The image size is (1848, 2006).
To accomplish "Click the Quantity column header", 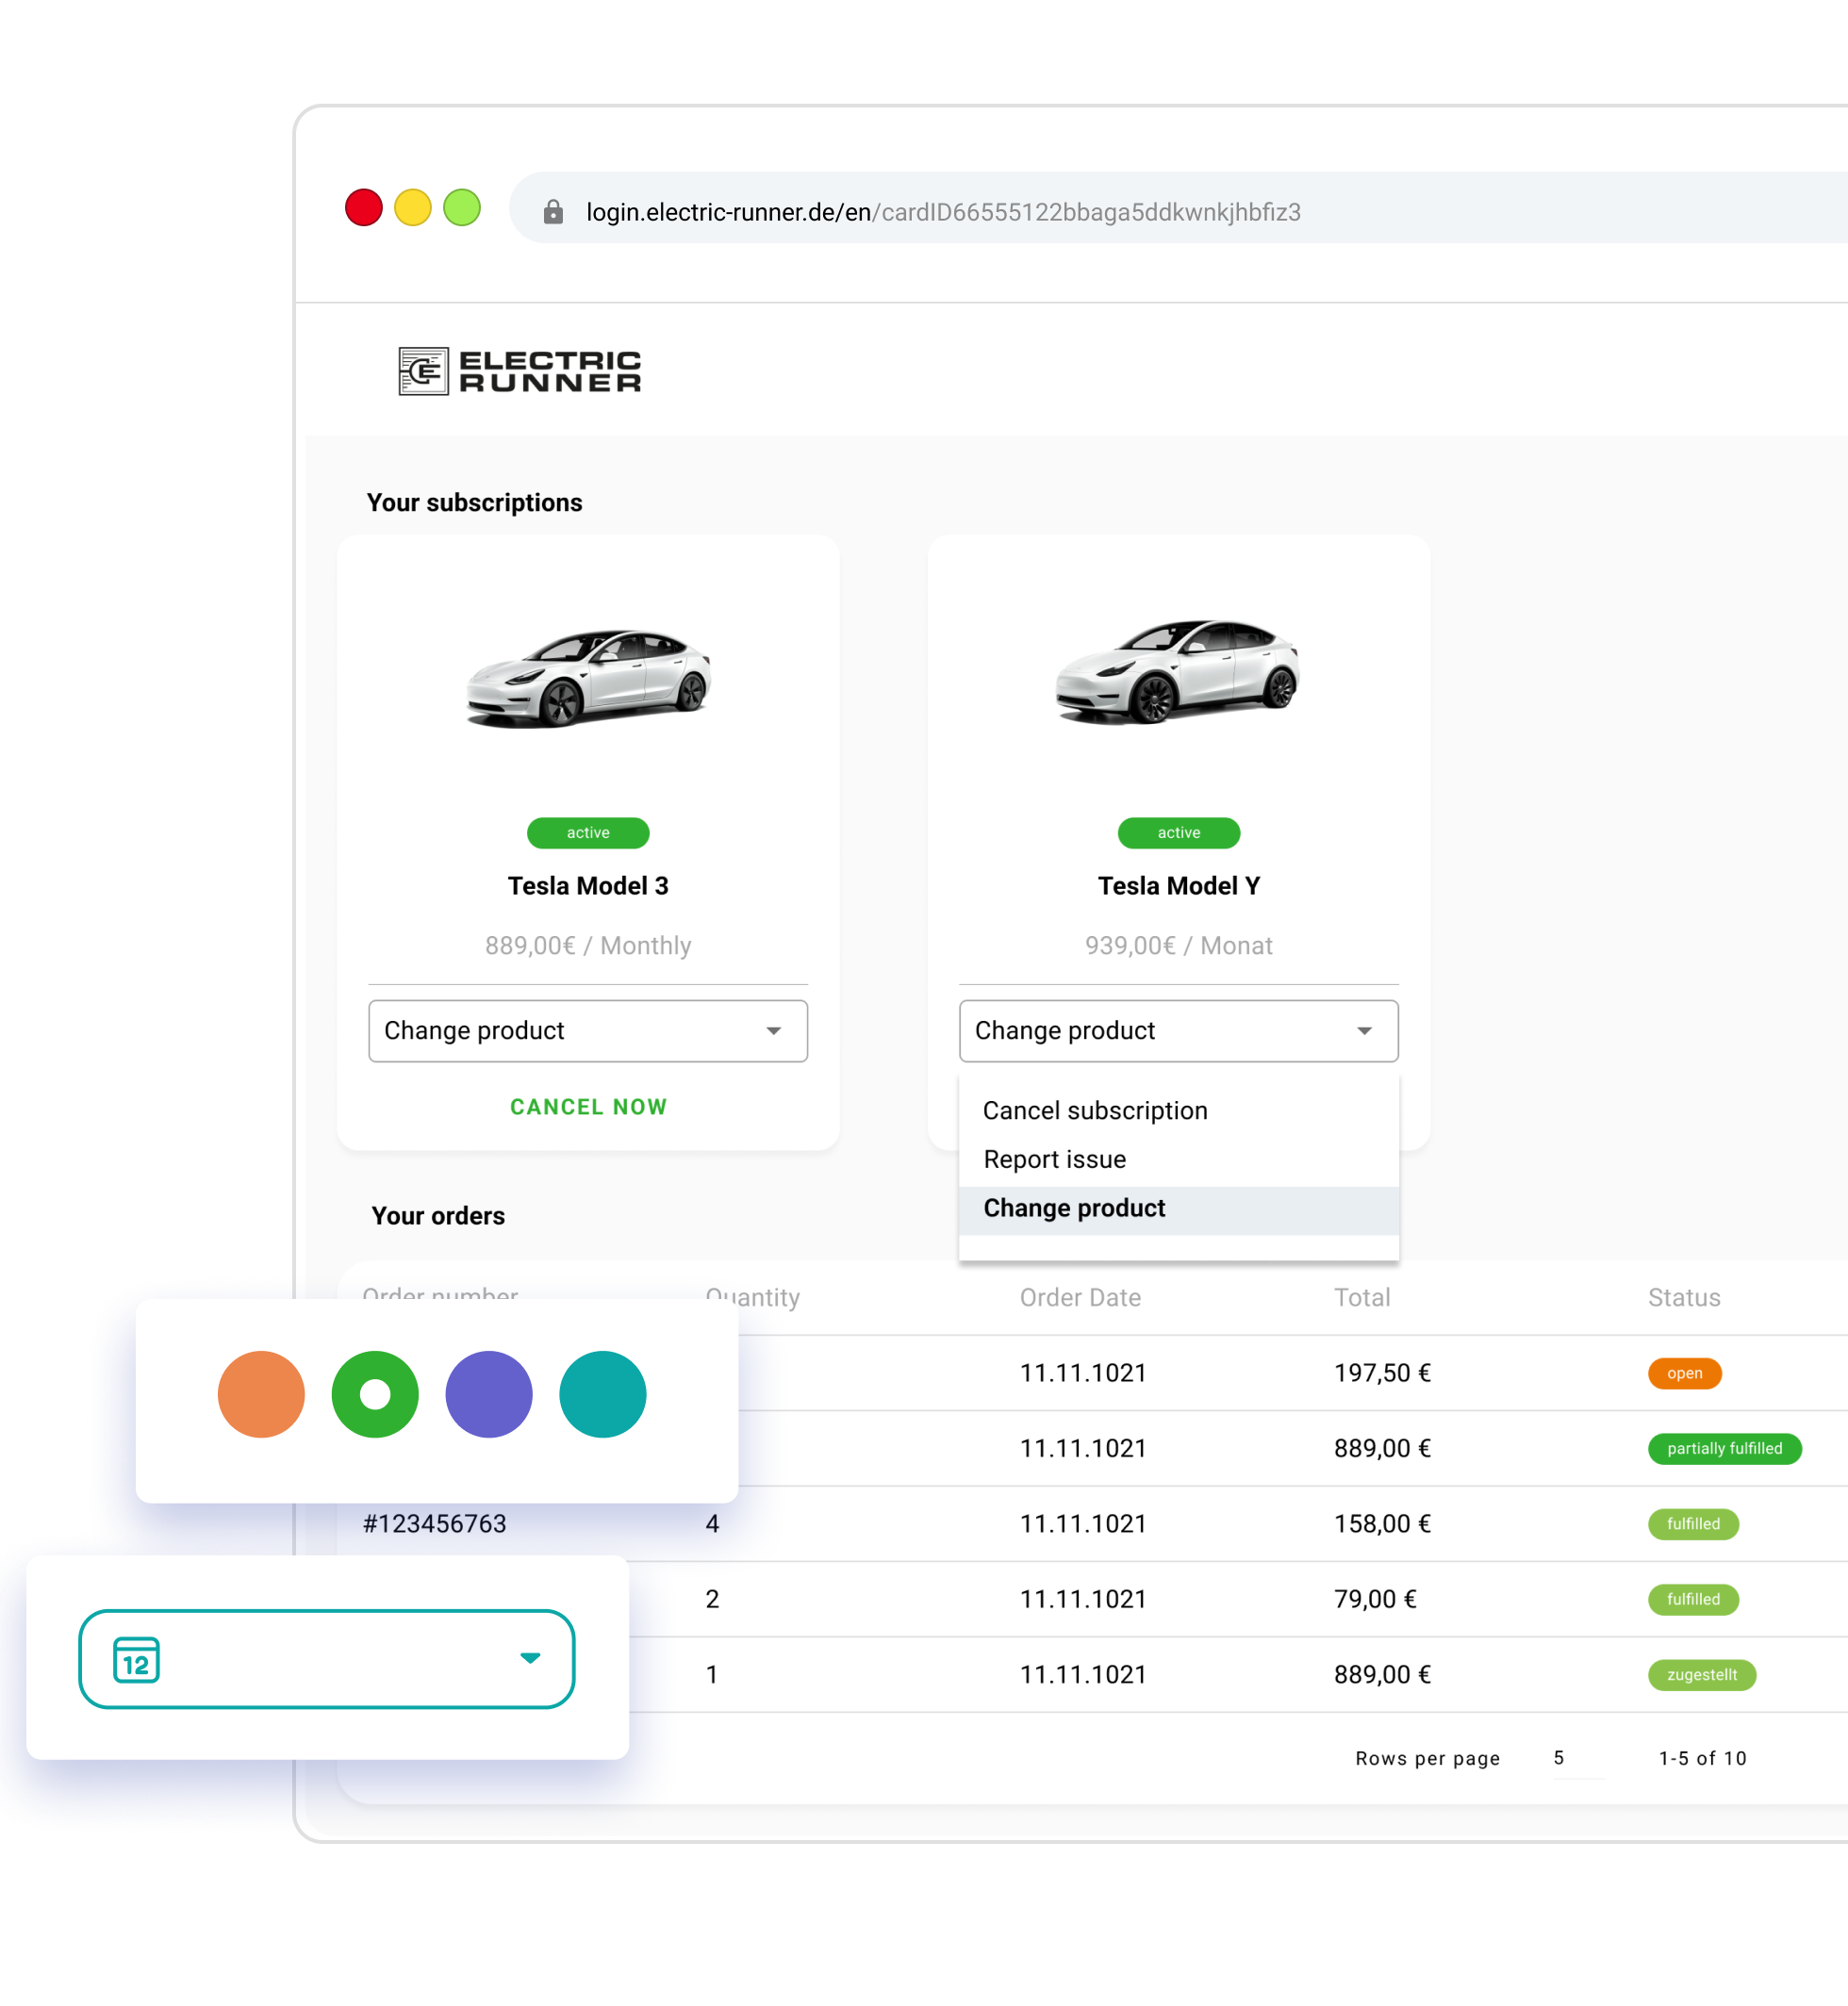I will tap(752, 1298).
